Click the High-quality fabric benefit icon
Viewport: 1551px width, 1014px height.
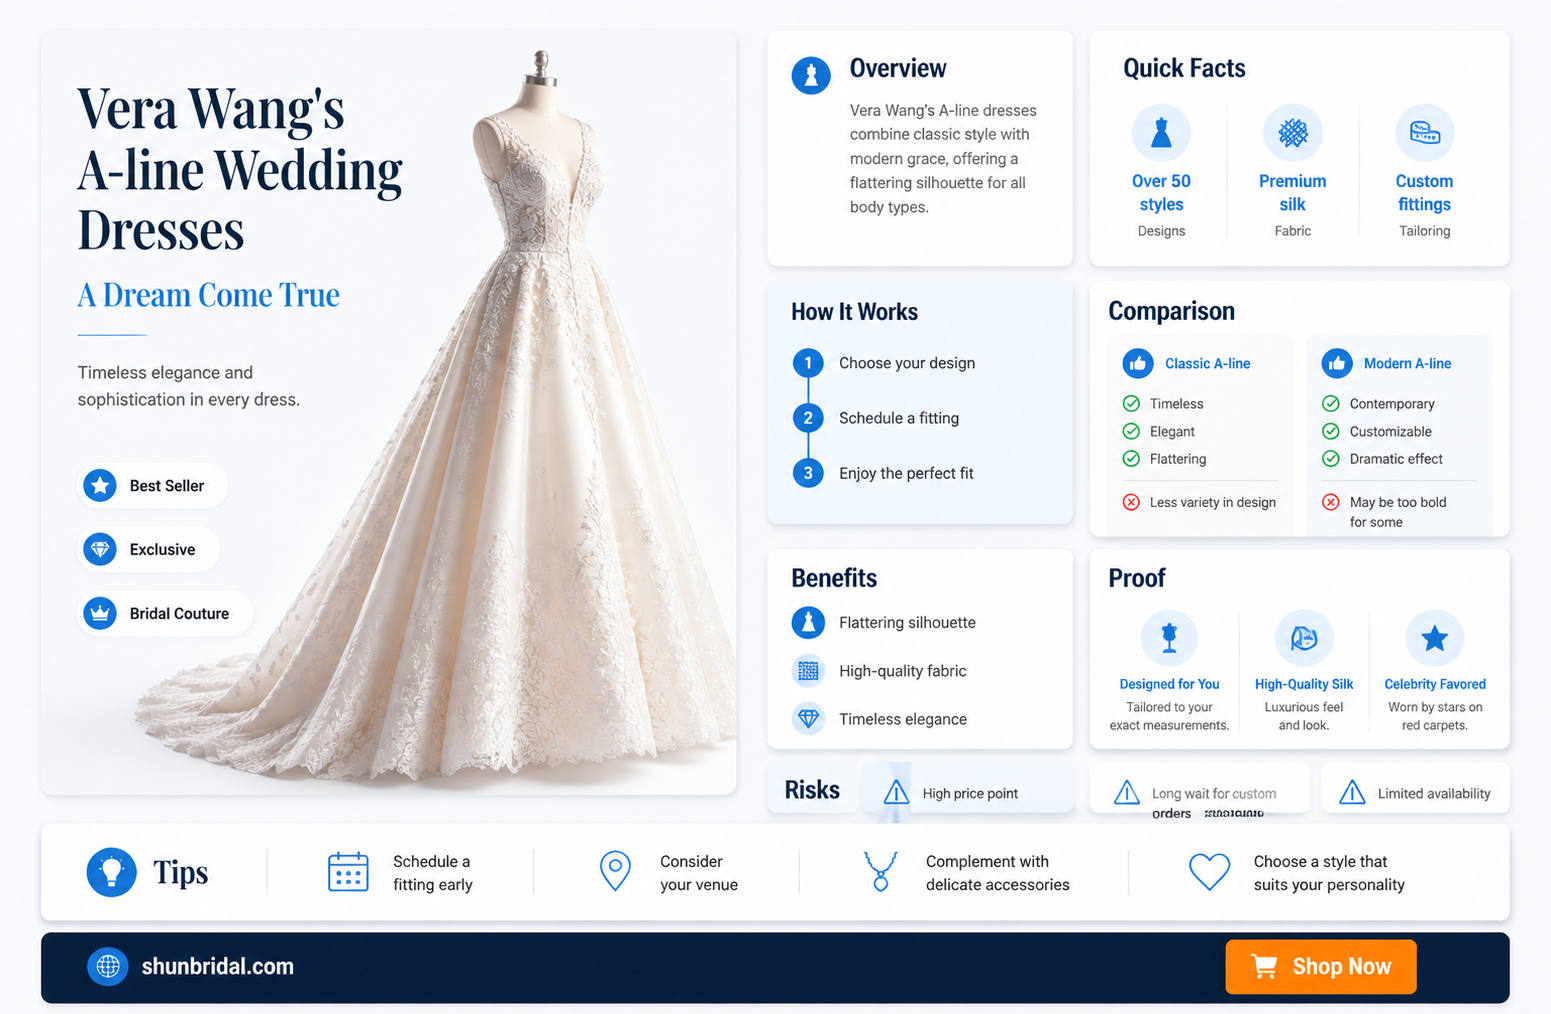[x=808, y=671]
